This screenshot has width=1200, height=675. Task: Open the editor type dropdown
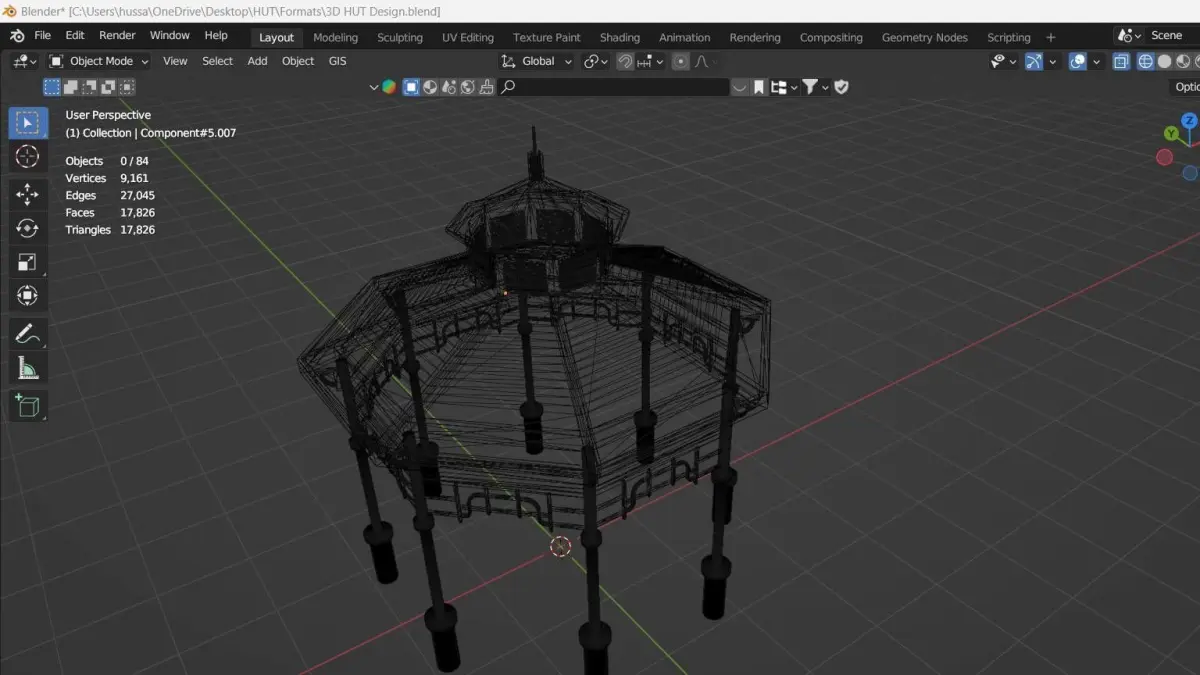click(x=24, y=61)
